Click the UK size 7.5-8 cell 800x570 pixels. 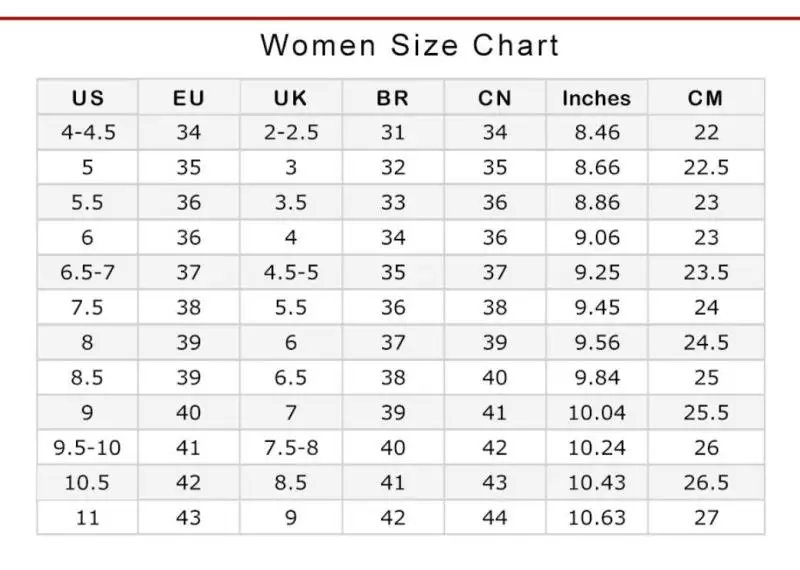[x=291, y=448]
